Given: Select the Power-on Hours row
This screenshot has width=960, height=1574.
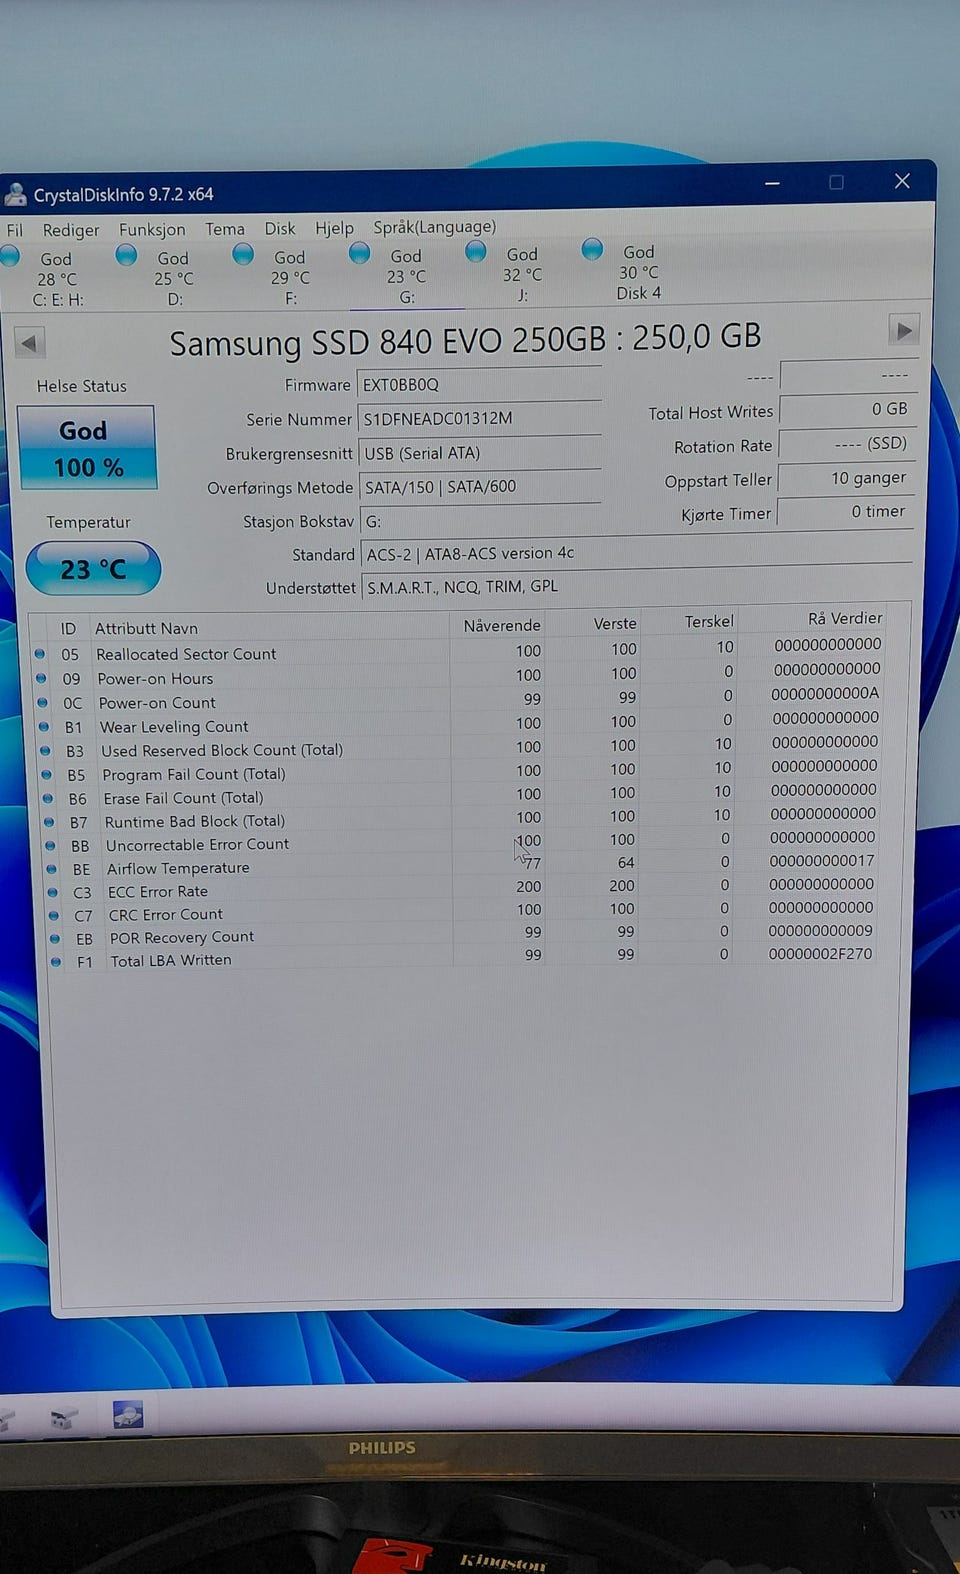Looking at the screenshot, I should [x=458, y=675].
